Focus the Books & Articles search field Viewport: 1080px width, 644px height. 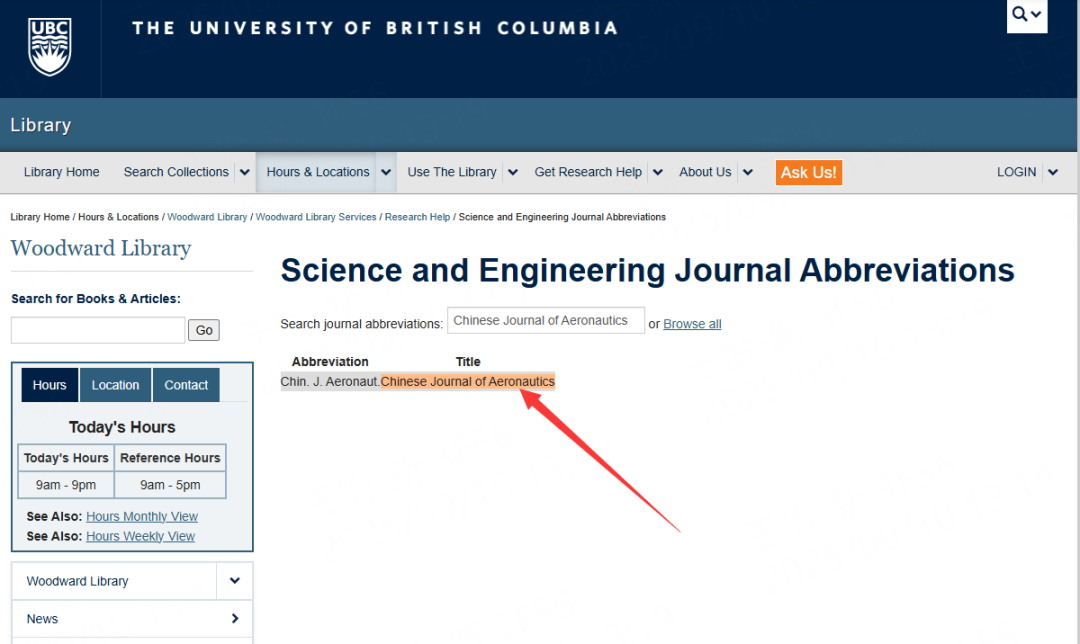pyautogui.click(x=98, y=330)
